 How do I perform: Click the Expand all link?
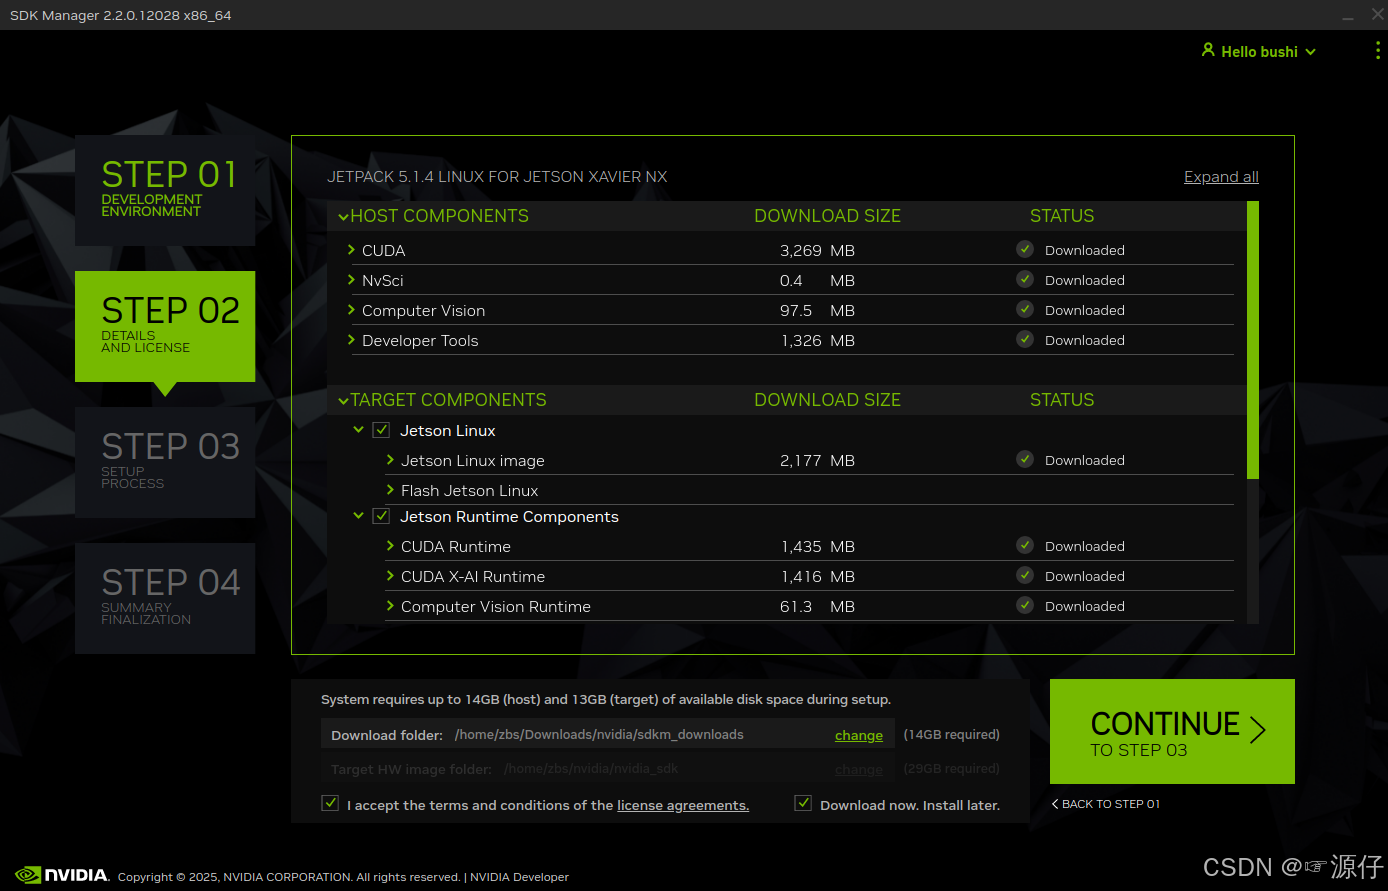pos(1221,177)
